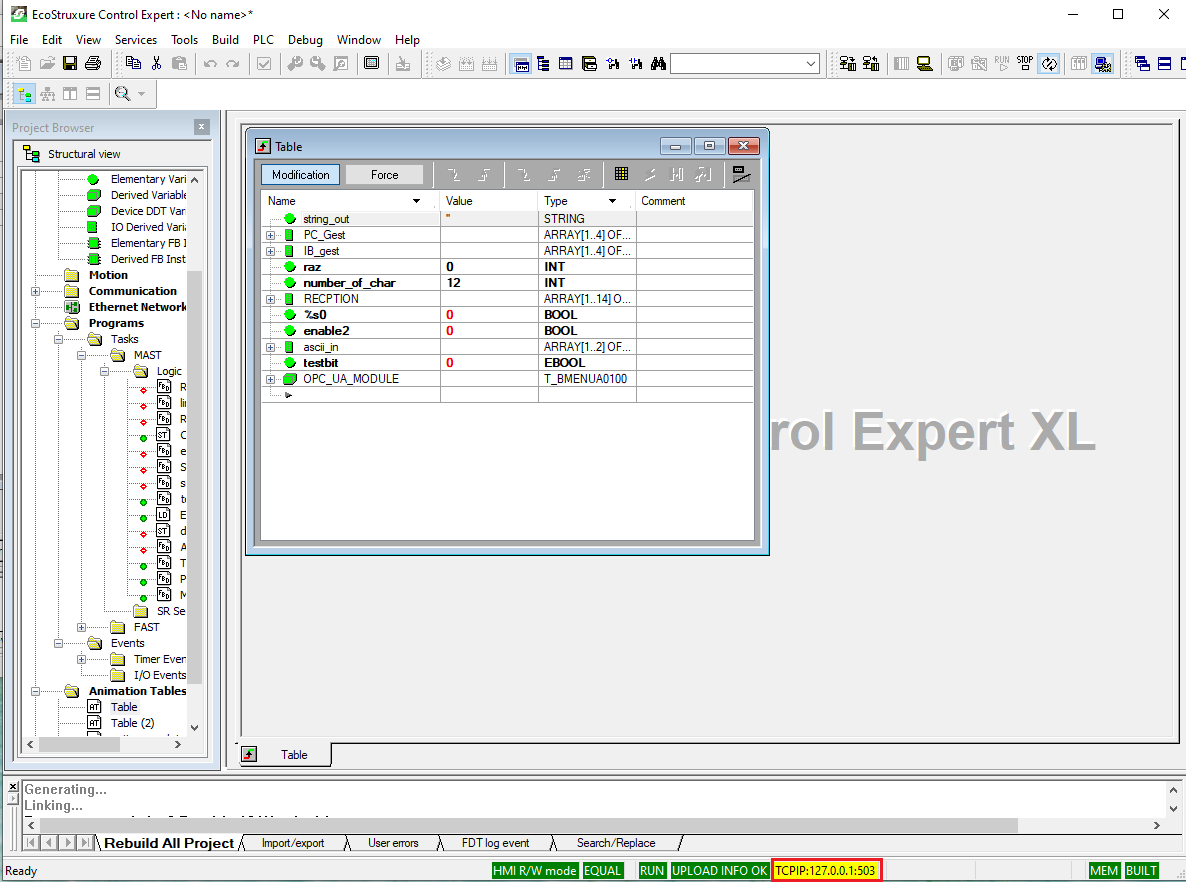Toggle the Modification button in Table

pos(300,175)
